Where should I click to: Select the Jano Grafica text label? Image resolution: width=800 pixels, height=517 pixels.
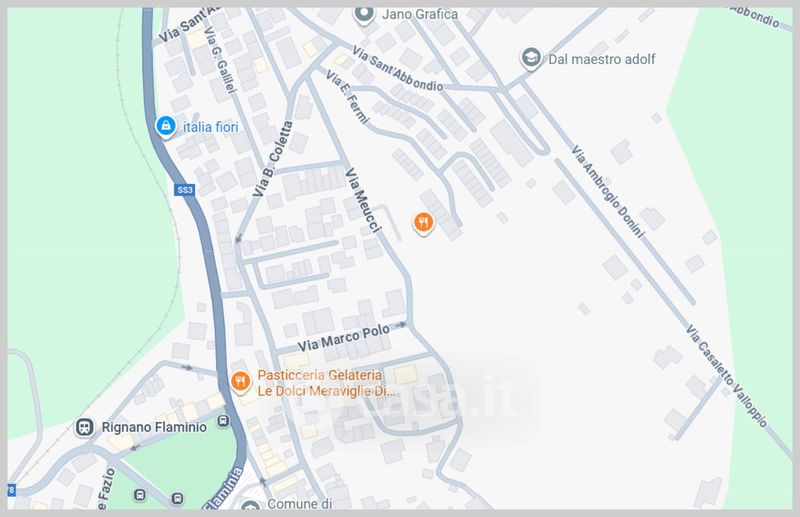pyautogui.click(x=419, y=15)
